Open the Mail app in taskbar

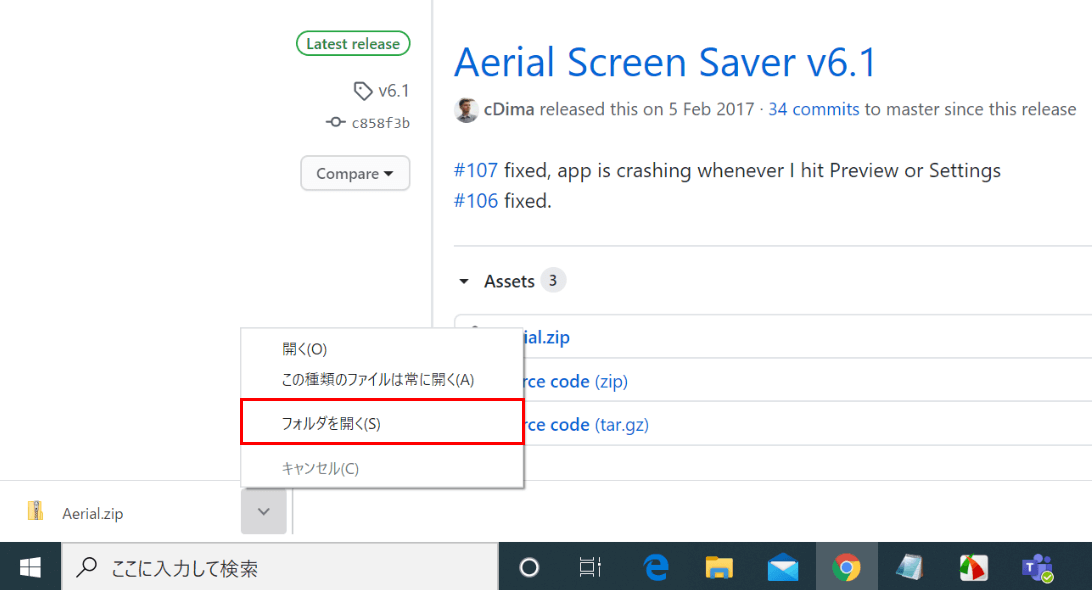point(783,568)
